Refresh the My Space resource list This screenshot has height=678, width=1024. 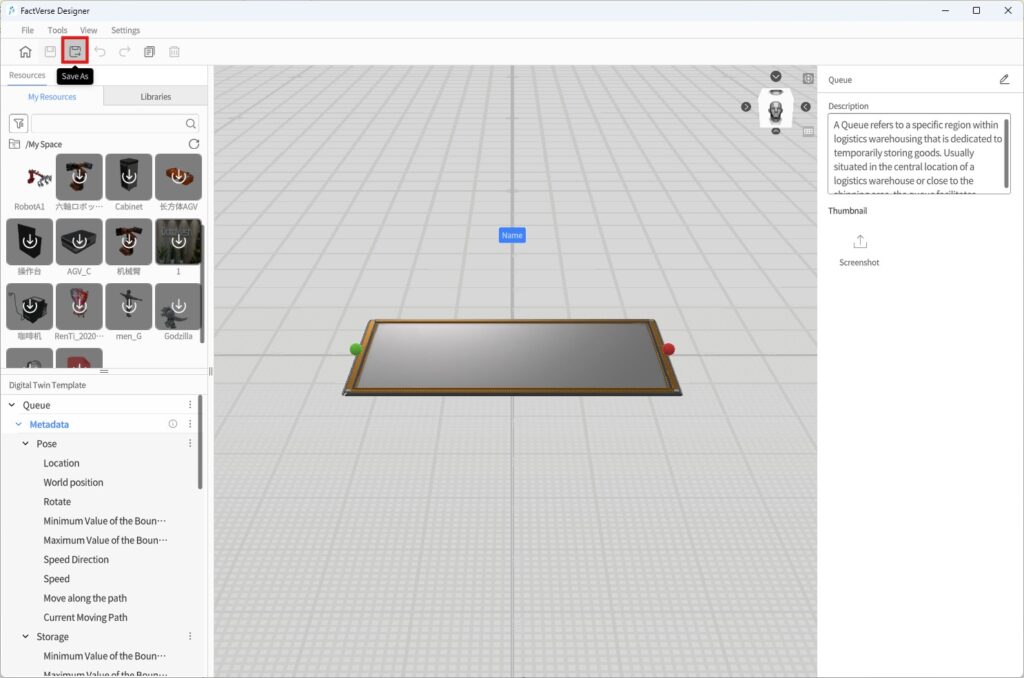click(194, 144)
